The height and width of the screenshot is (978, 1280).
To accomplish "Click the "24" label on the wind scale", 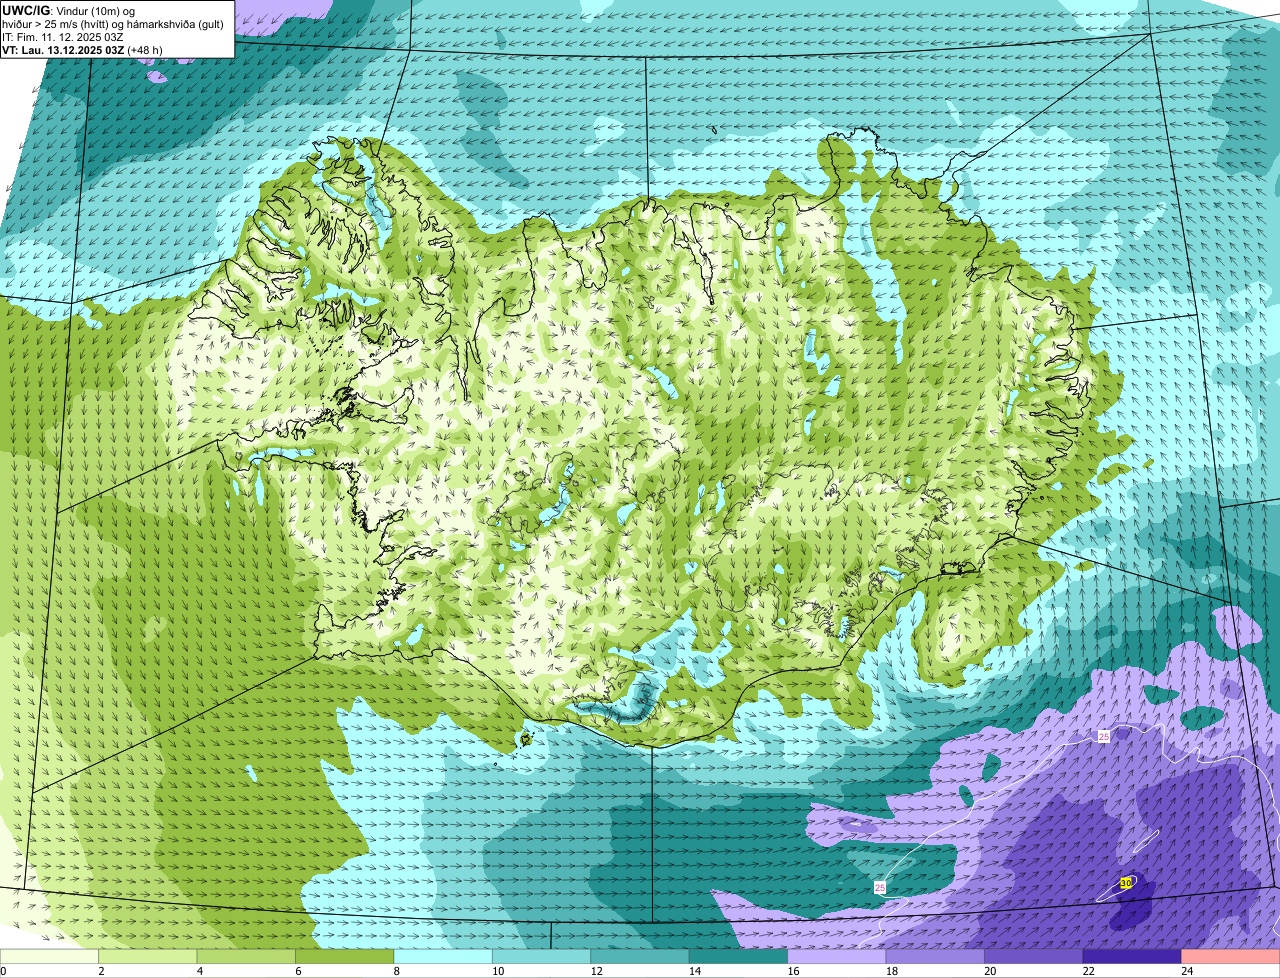I will 1187,971.
